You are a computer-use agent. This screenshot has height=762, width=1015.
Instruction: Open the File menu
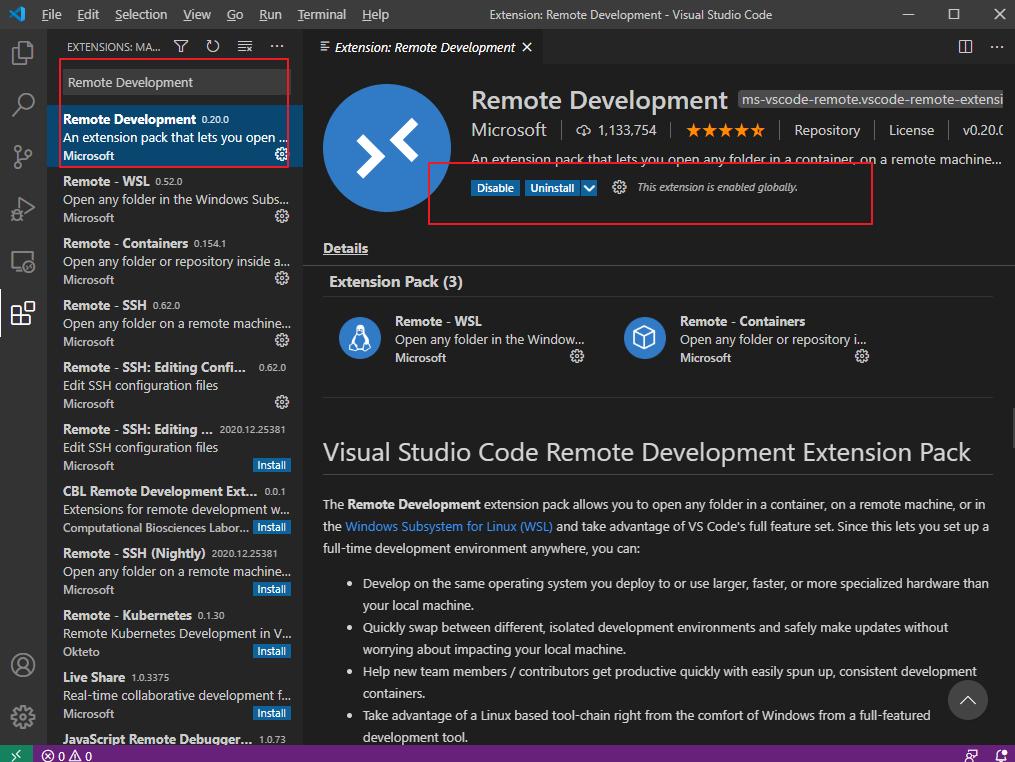(51, 14)
